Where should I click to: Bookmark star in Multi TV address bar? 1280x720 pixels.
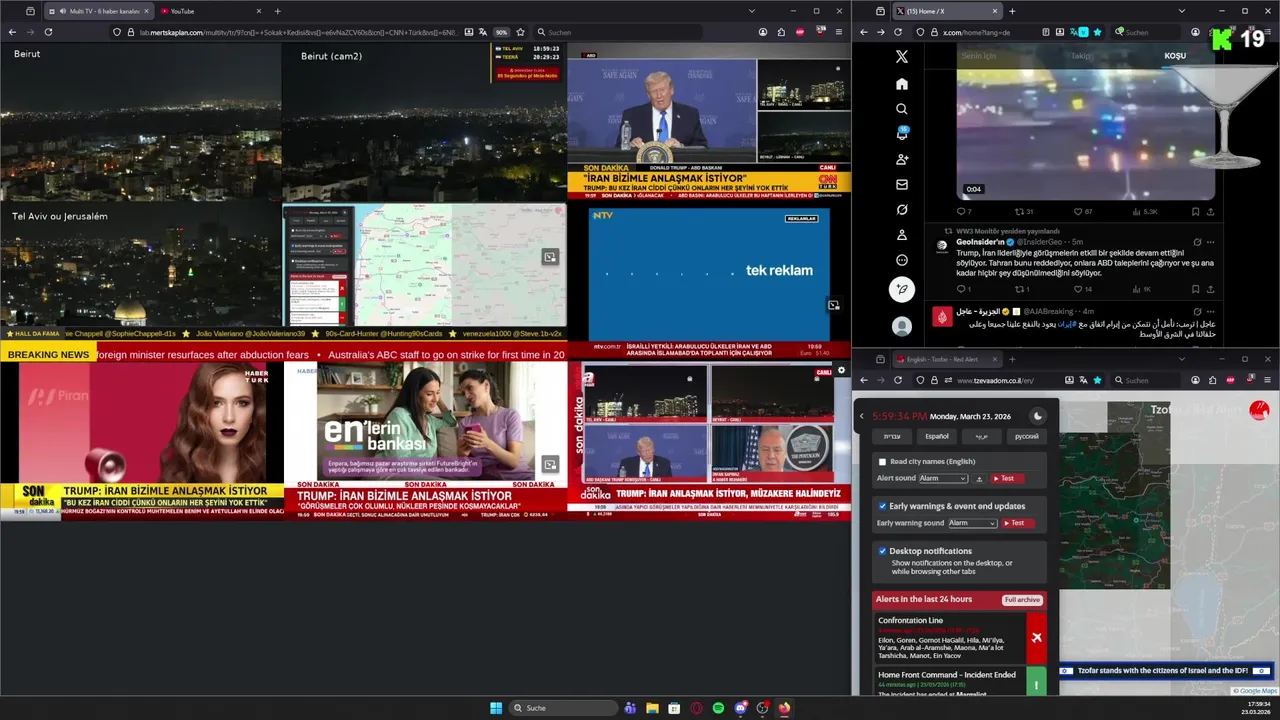click(520, 32)
